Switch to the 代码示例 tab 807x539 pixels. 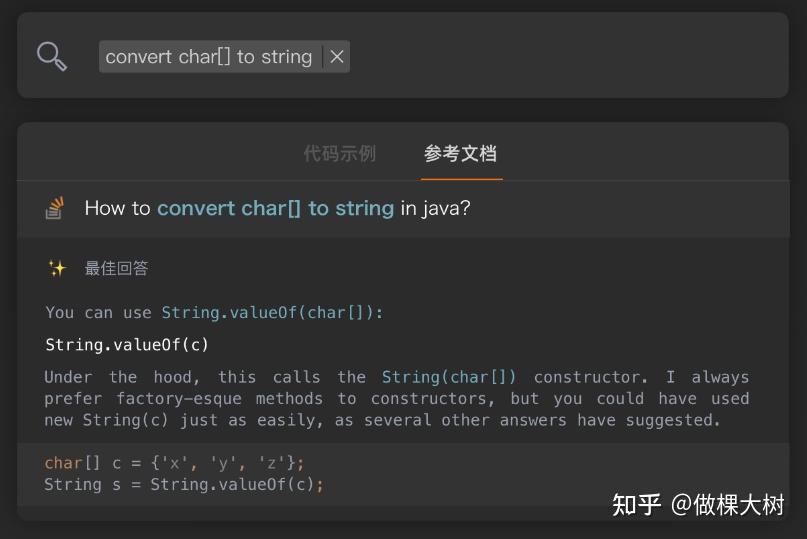(340, 153)
